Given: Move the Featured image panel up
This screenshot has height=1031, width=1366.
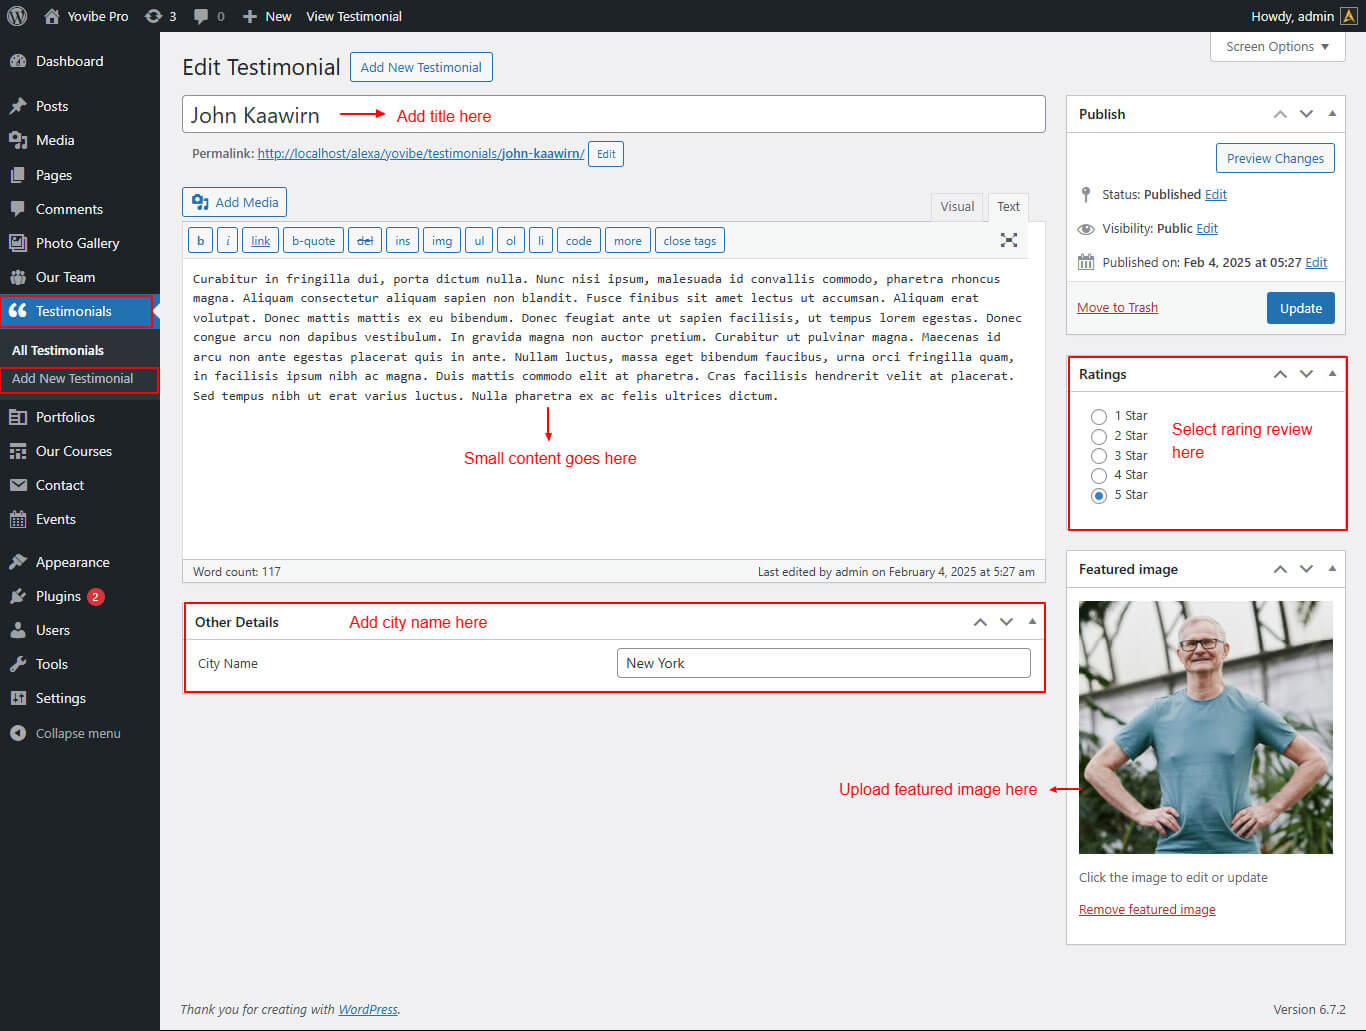Looking at the screenshot, I should click(1280, 569).
